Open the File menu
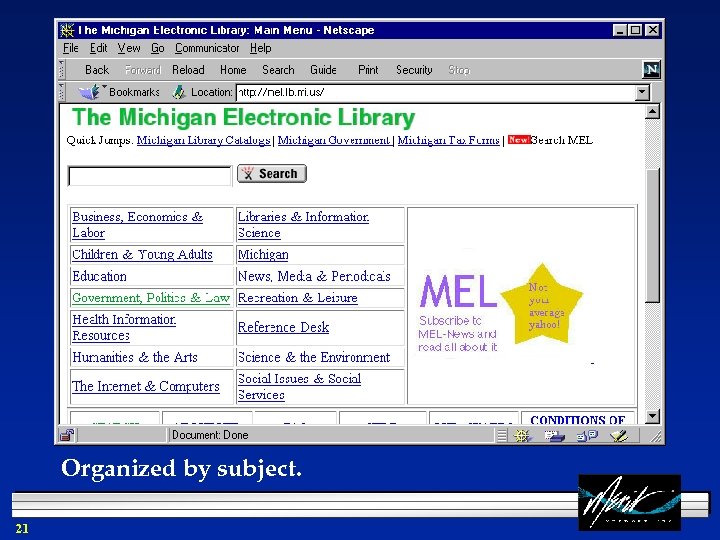Screen dimensions: 720x540 pyautogui.click(x=71, y=48)
